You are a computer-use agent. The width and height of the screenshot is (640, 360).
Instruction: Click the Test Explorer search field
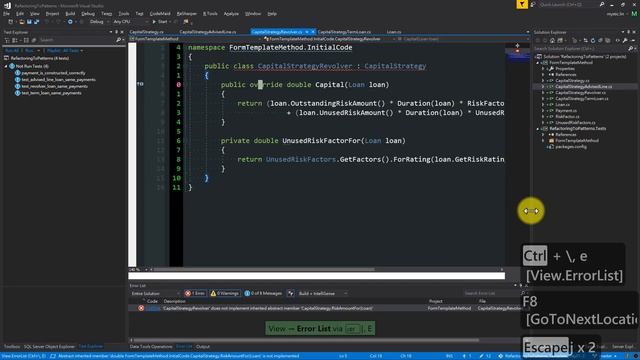pos(78,40)
